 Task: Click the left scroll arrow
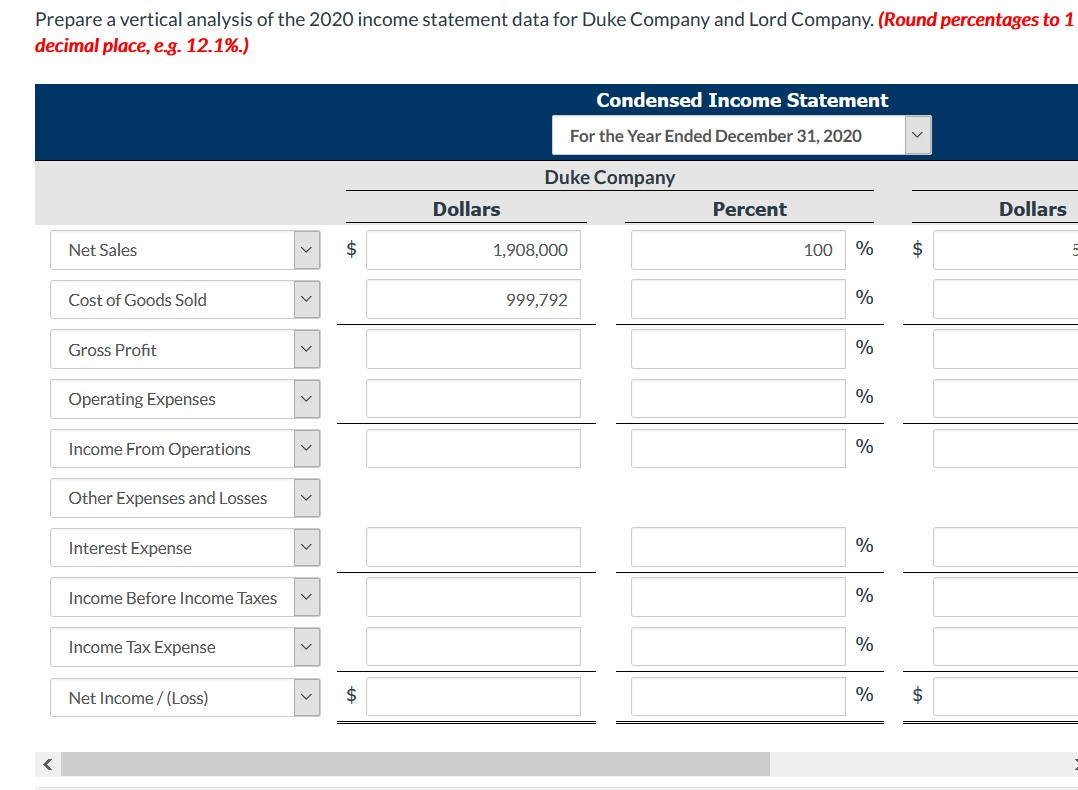tap(46, 763)
